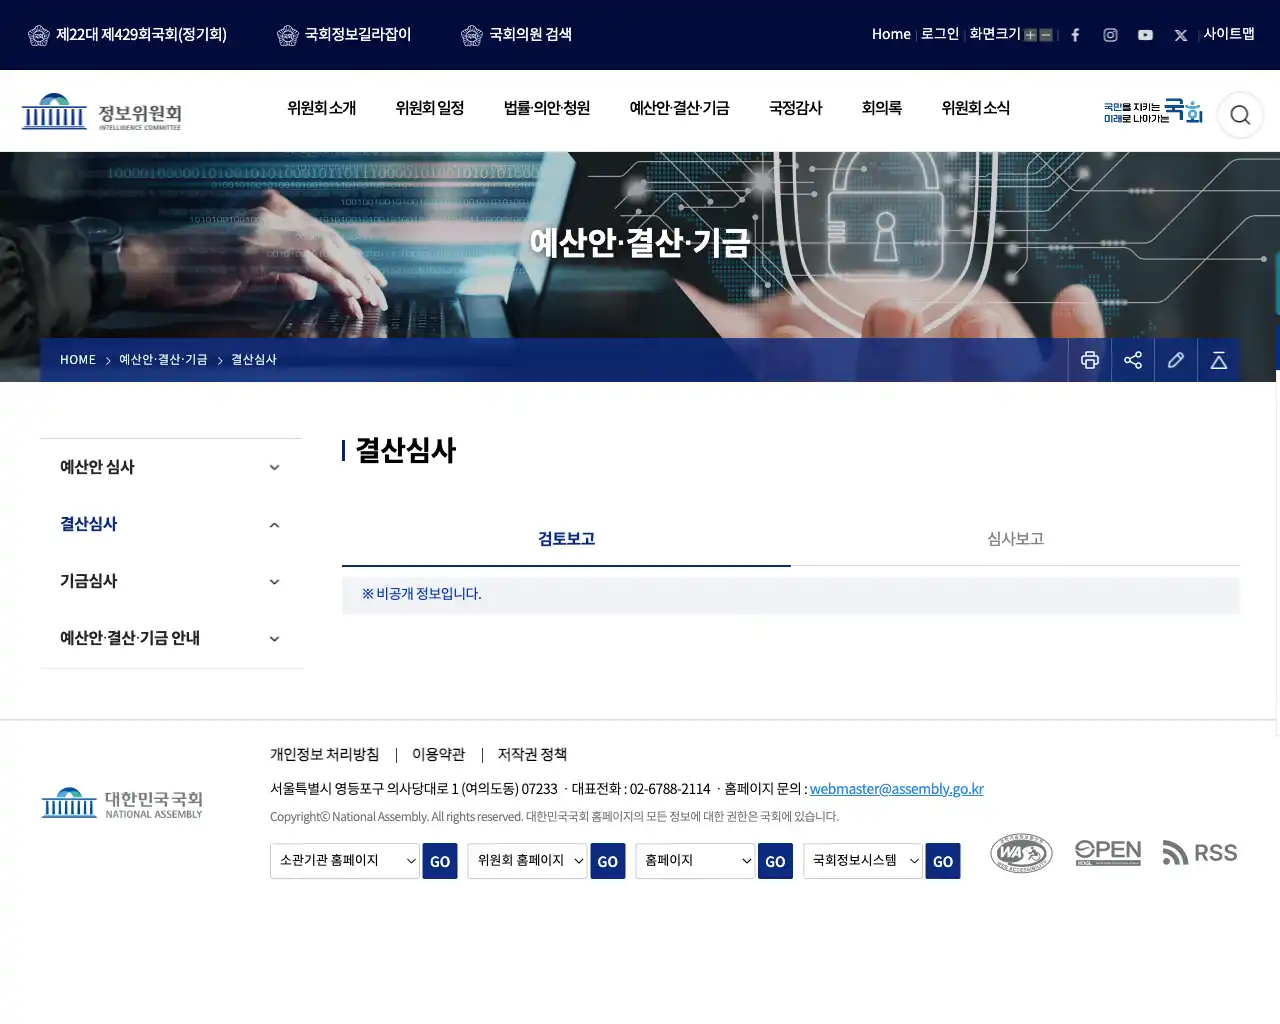Open the footer 홈페이지 dropdown
The width and height of the screenshot is (1280, 1024).
(695, 861)
